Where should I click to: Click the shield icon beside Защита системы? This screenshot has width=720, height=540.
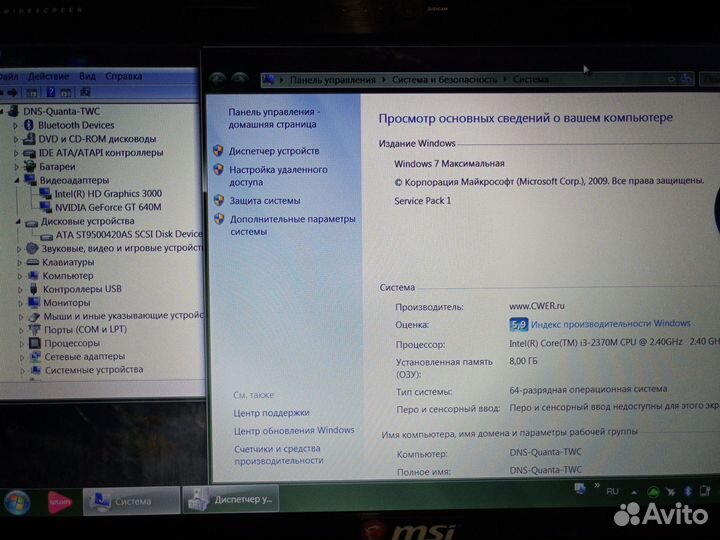click(219, 200)
